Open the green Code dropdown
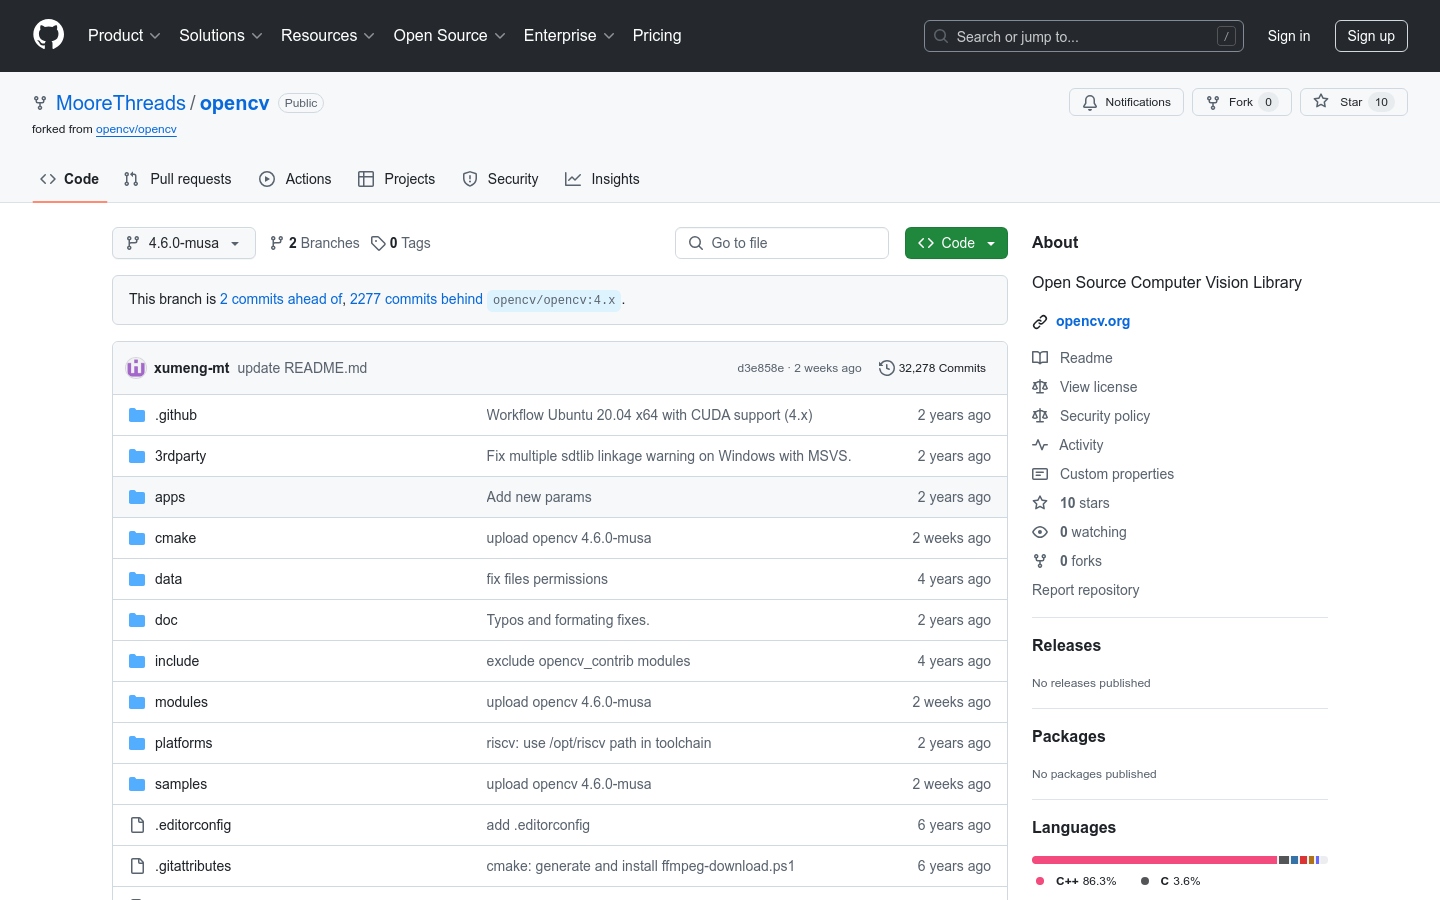 coord(956,243)
